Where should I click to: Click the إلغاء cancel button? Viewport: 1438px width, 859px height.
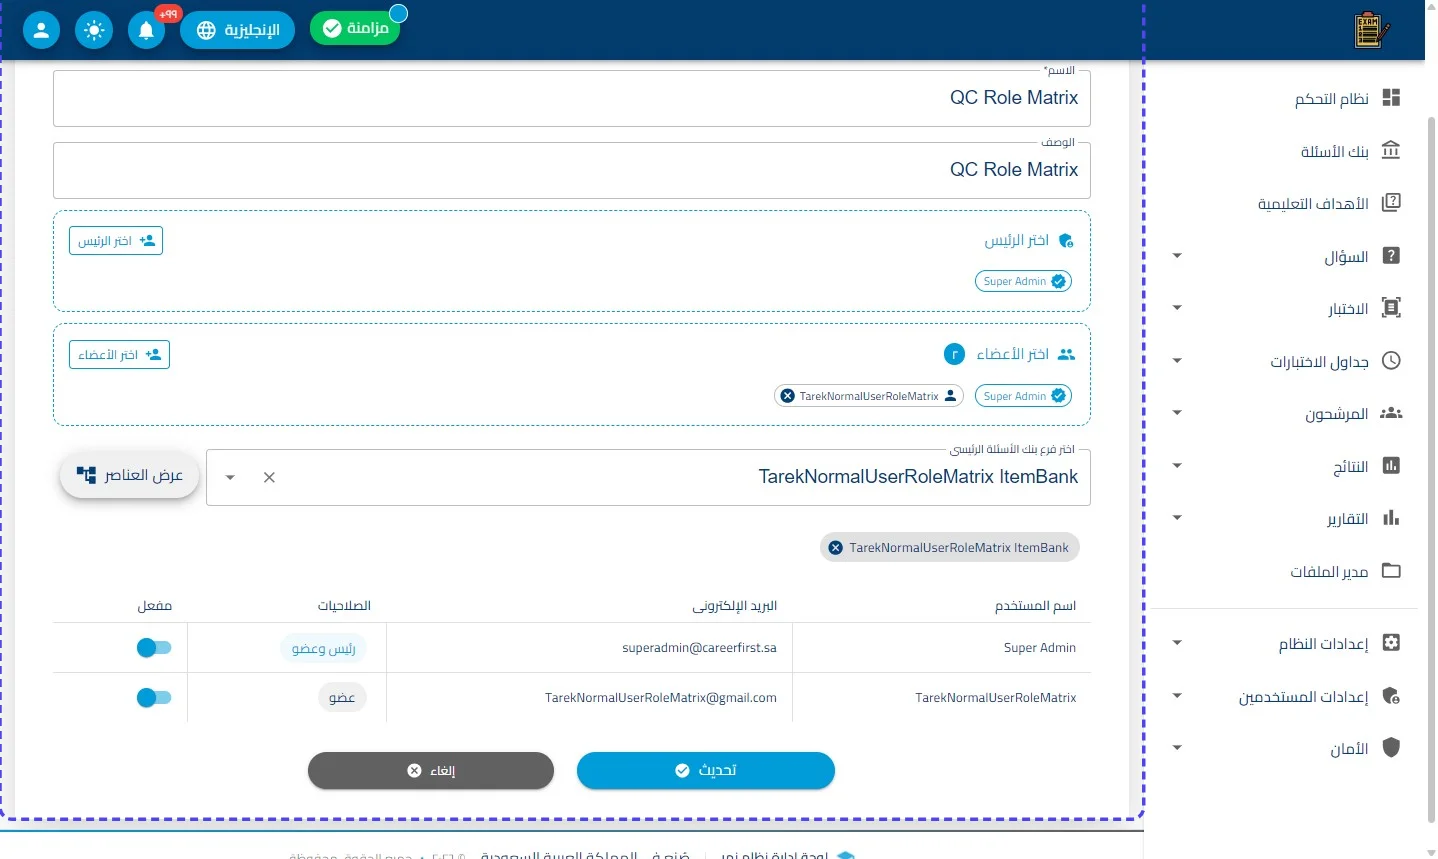tap(431, 770)
